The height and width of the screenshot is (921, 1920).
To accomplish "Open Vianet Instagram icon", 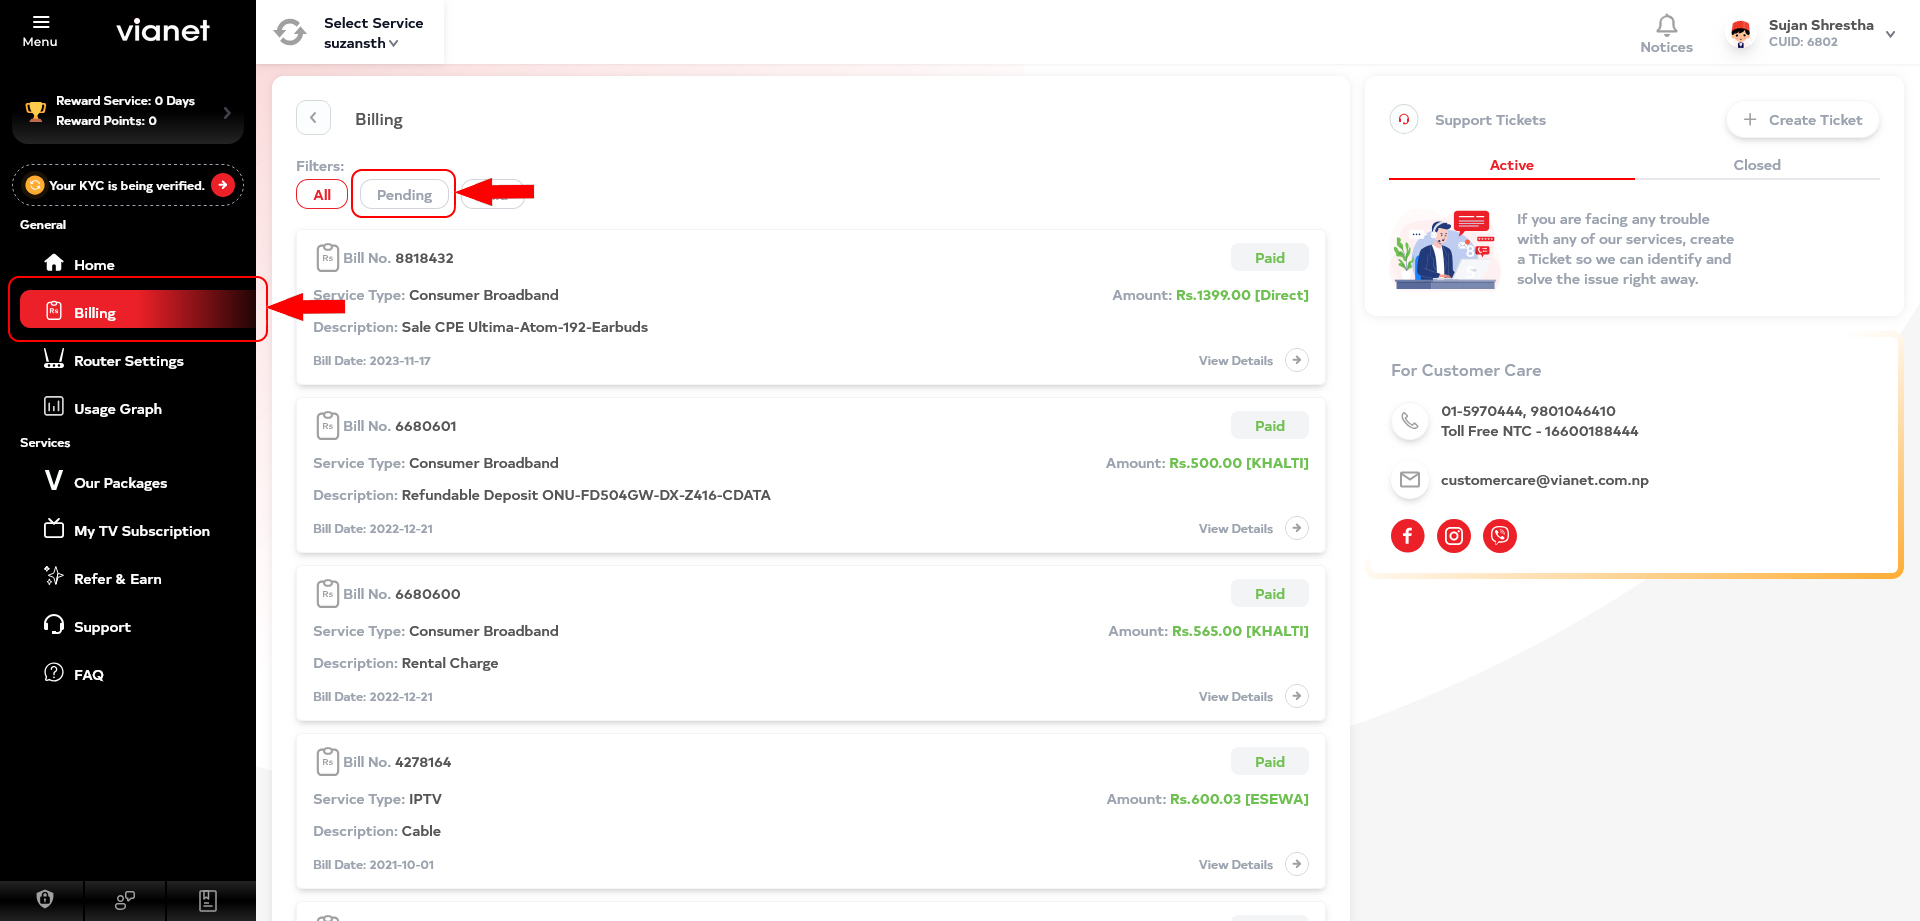I will click(1454, 536).
